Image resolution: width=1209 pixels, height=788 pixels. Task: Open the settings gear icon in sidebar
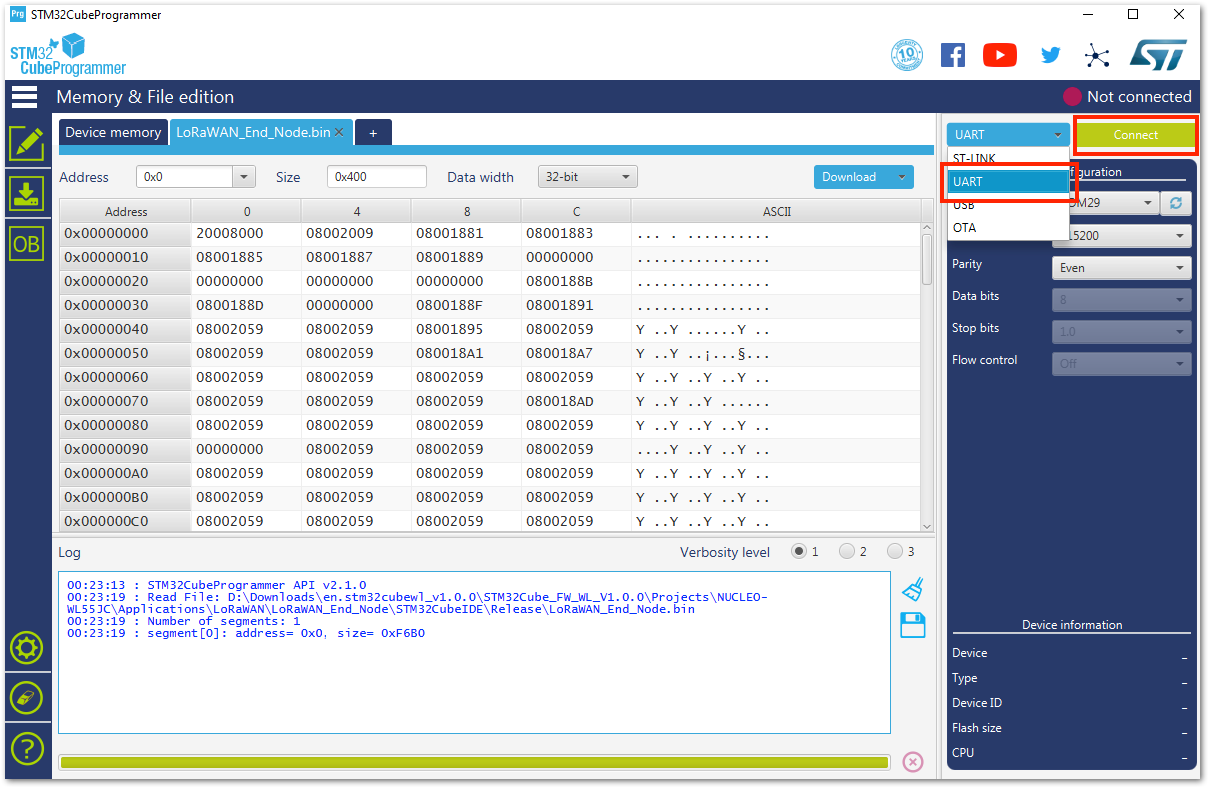pyautogui.click(x=26, y=649)
